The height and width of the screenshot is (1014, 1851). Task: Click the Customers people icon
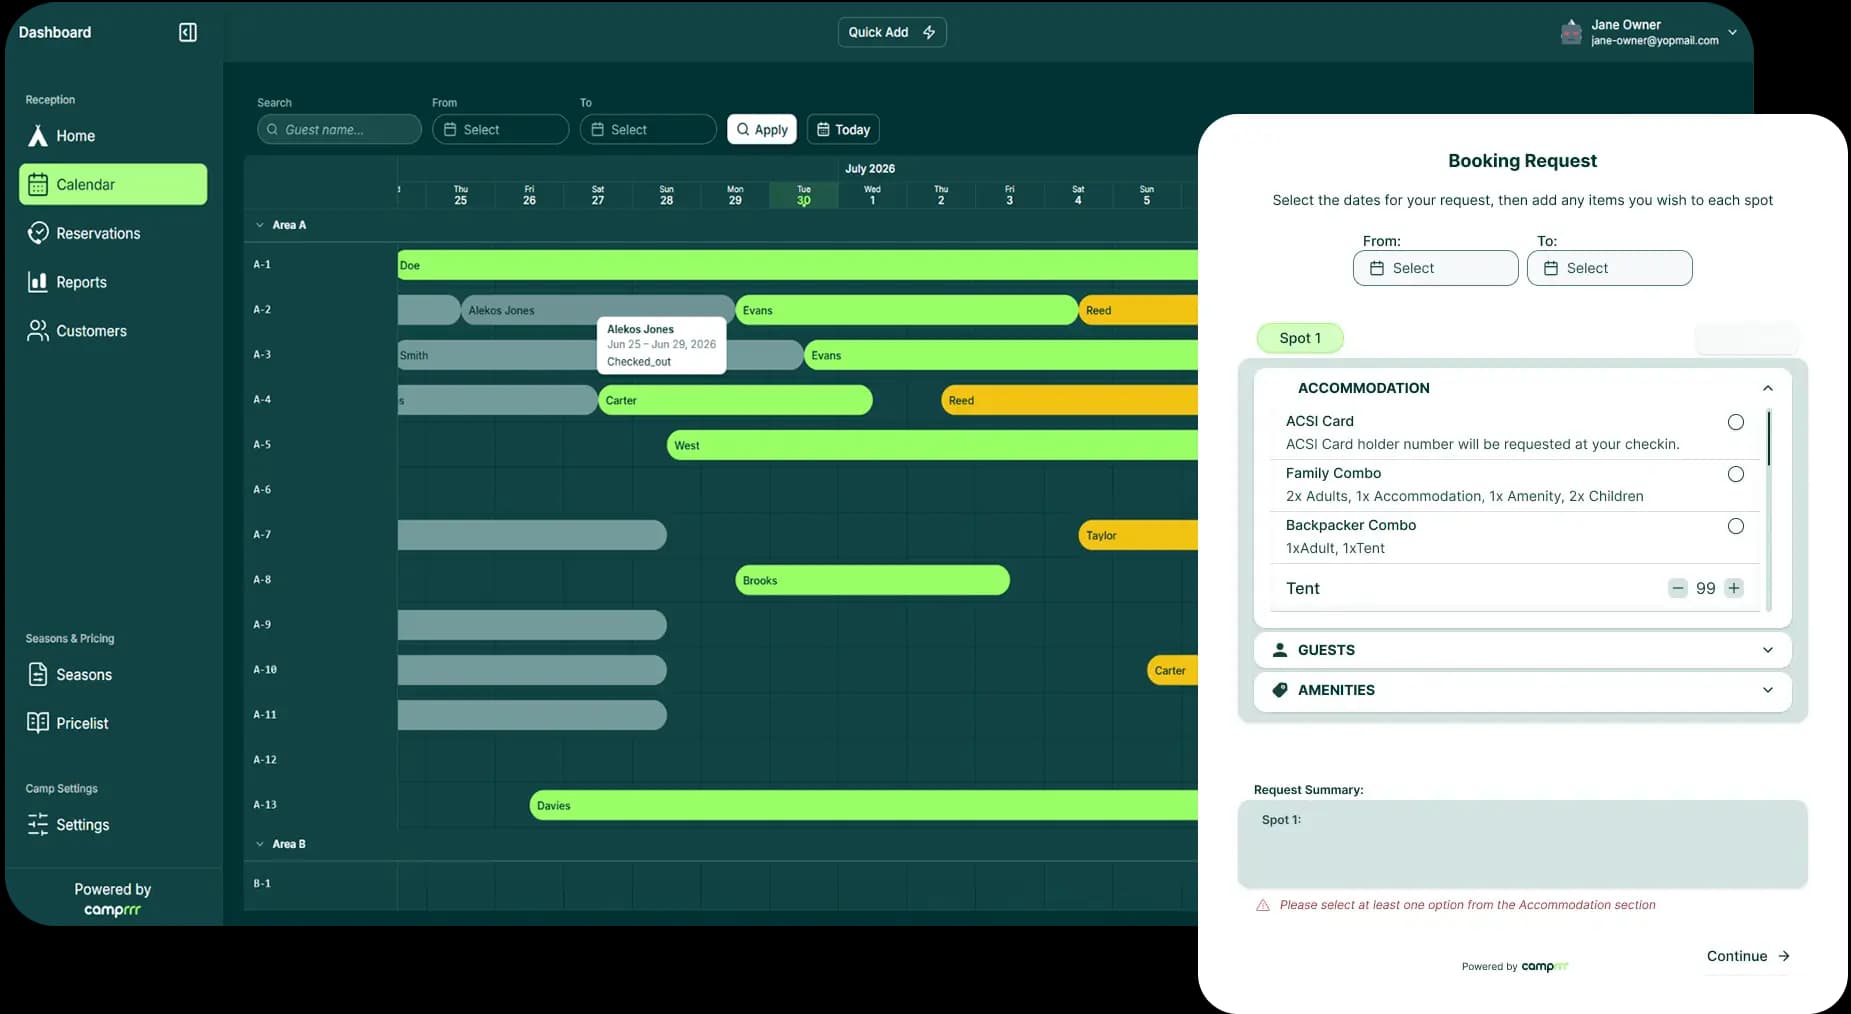38,331
